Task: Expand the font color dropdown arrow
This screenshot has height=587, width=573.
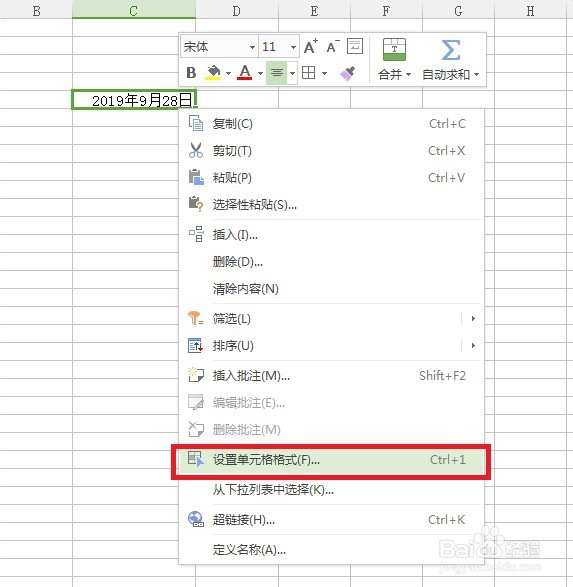Action: coord(260,73)
